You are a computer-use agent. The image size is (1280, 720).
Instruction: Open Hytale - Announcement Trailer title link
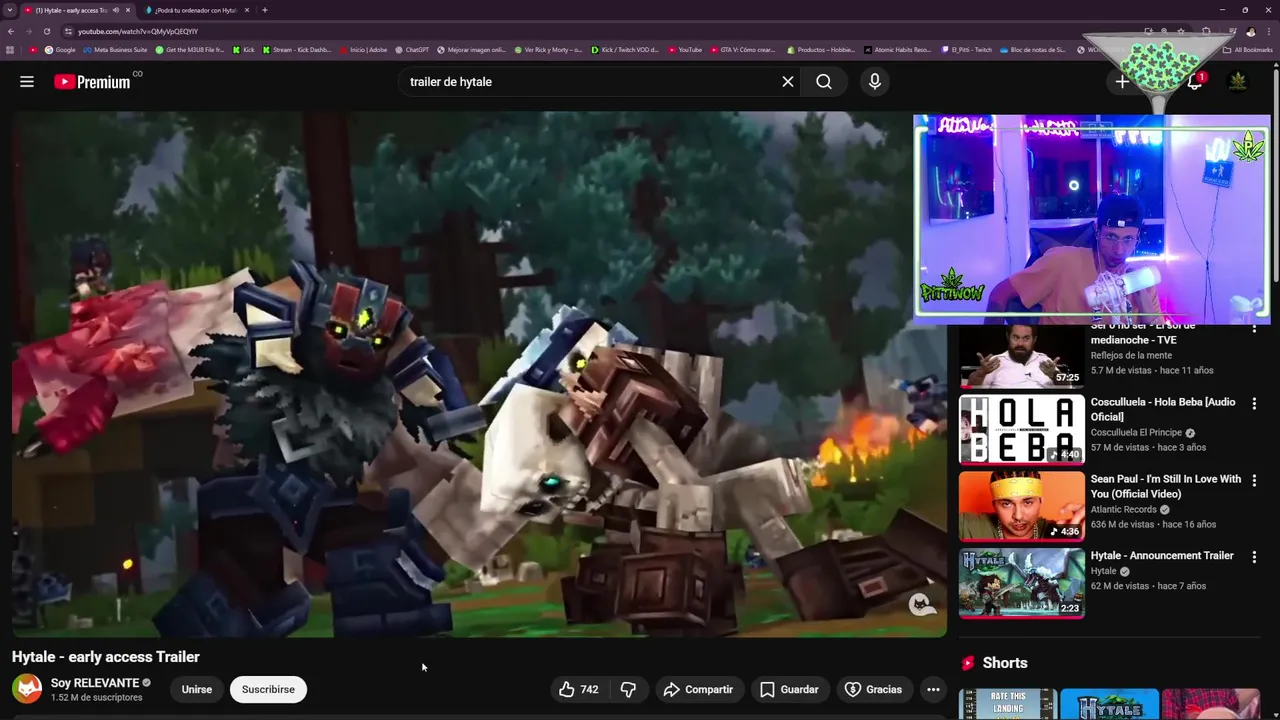click(1162, 556)
